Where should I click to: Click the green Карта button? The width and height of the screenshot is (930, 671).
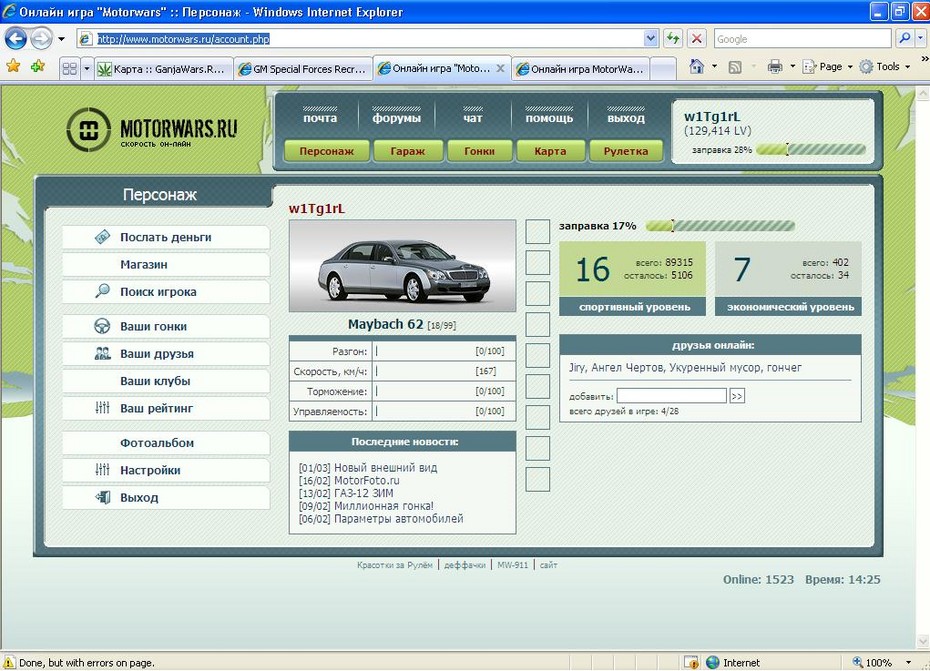point(550,151)
